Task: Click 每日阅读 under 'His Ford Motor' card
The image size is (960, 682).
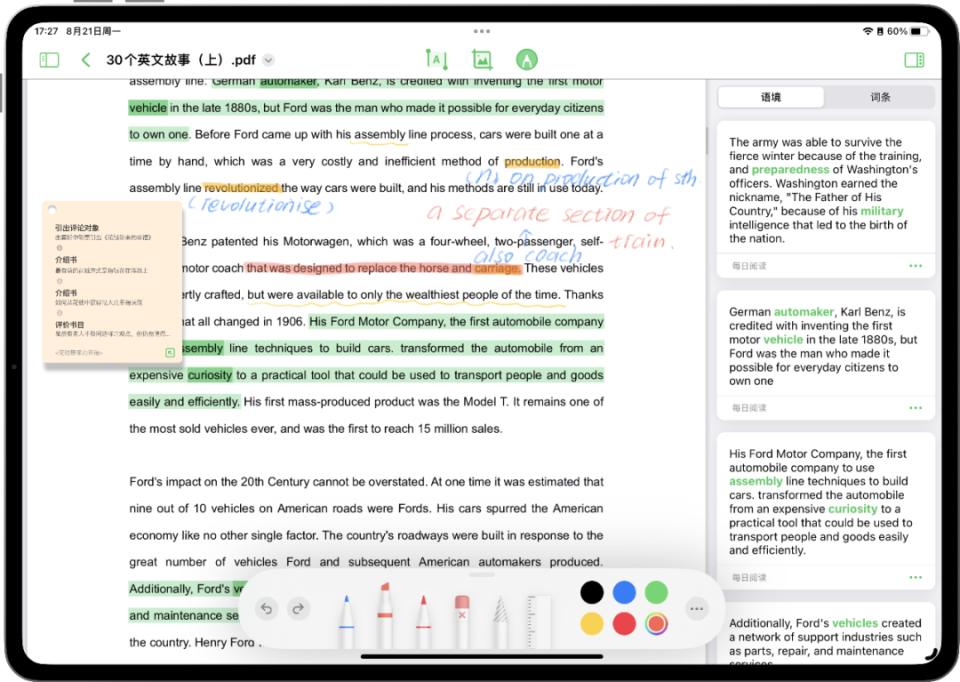Action: click(749, 577)
